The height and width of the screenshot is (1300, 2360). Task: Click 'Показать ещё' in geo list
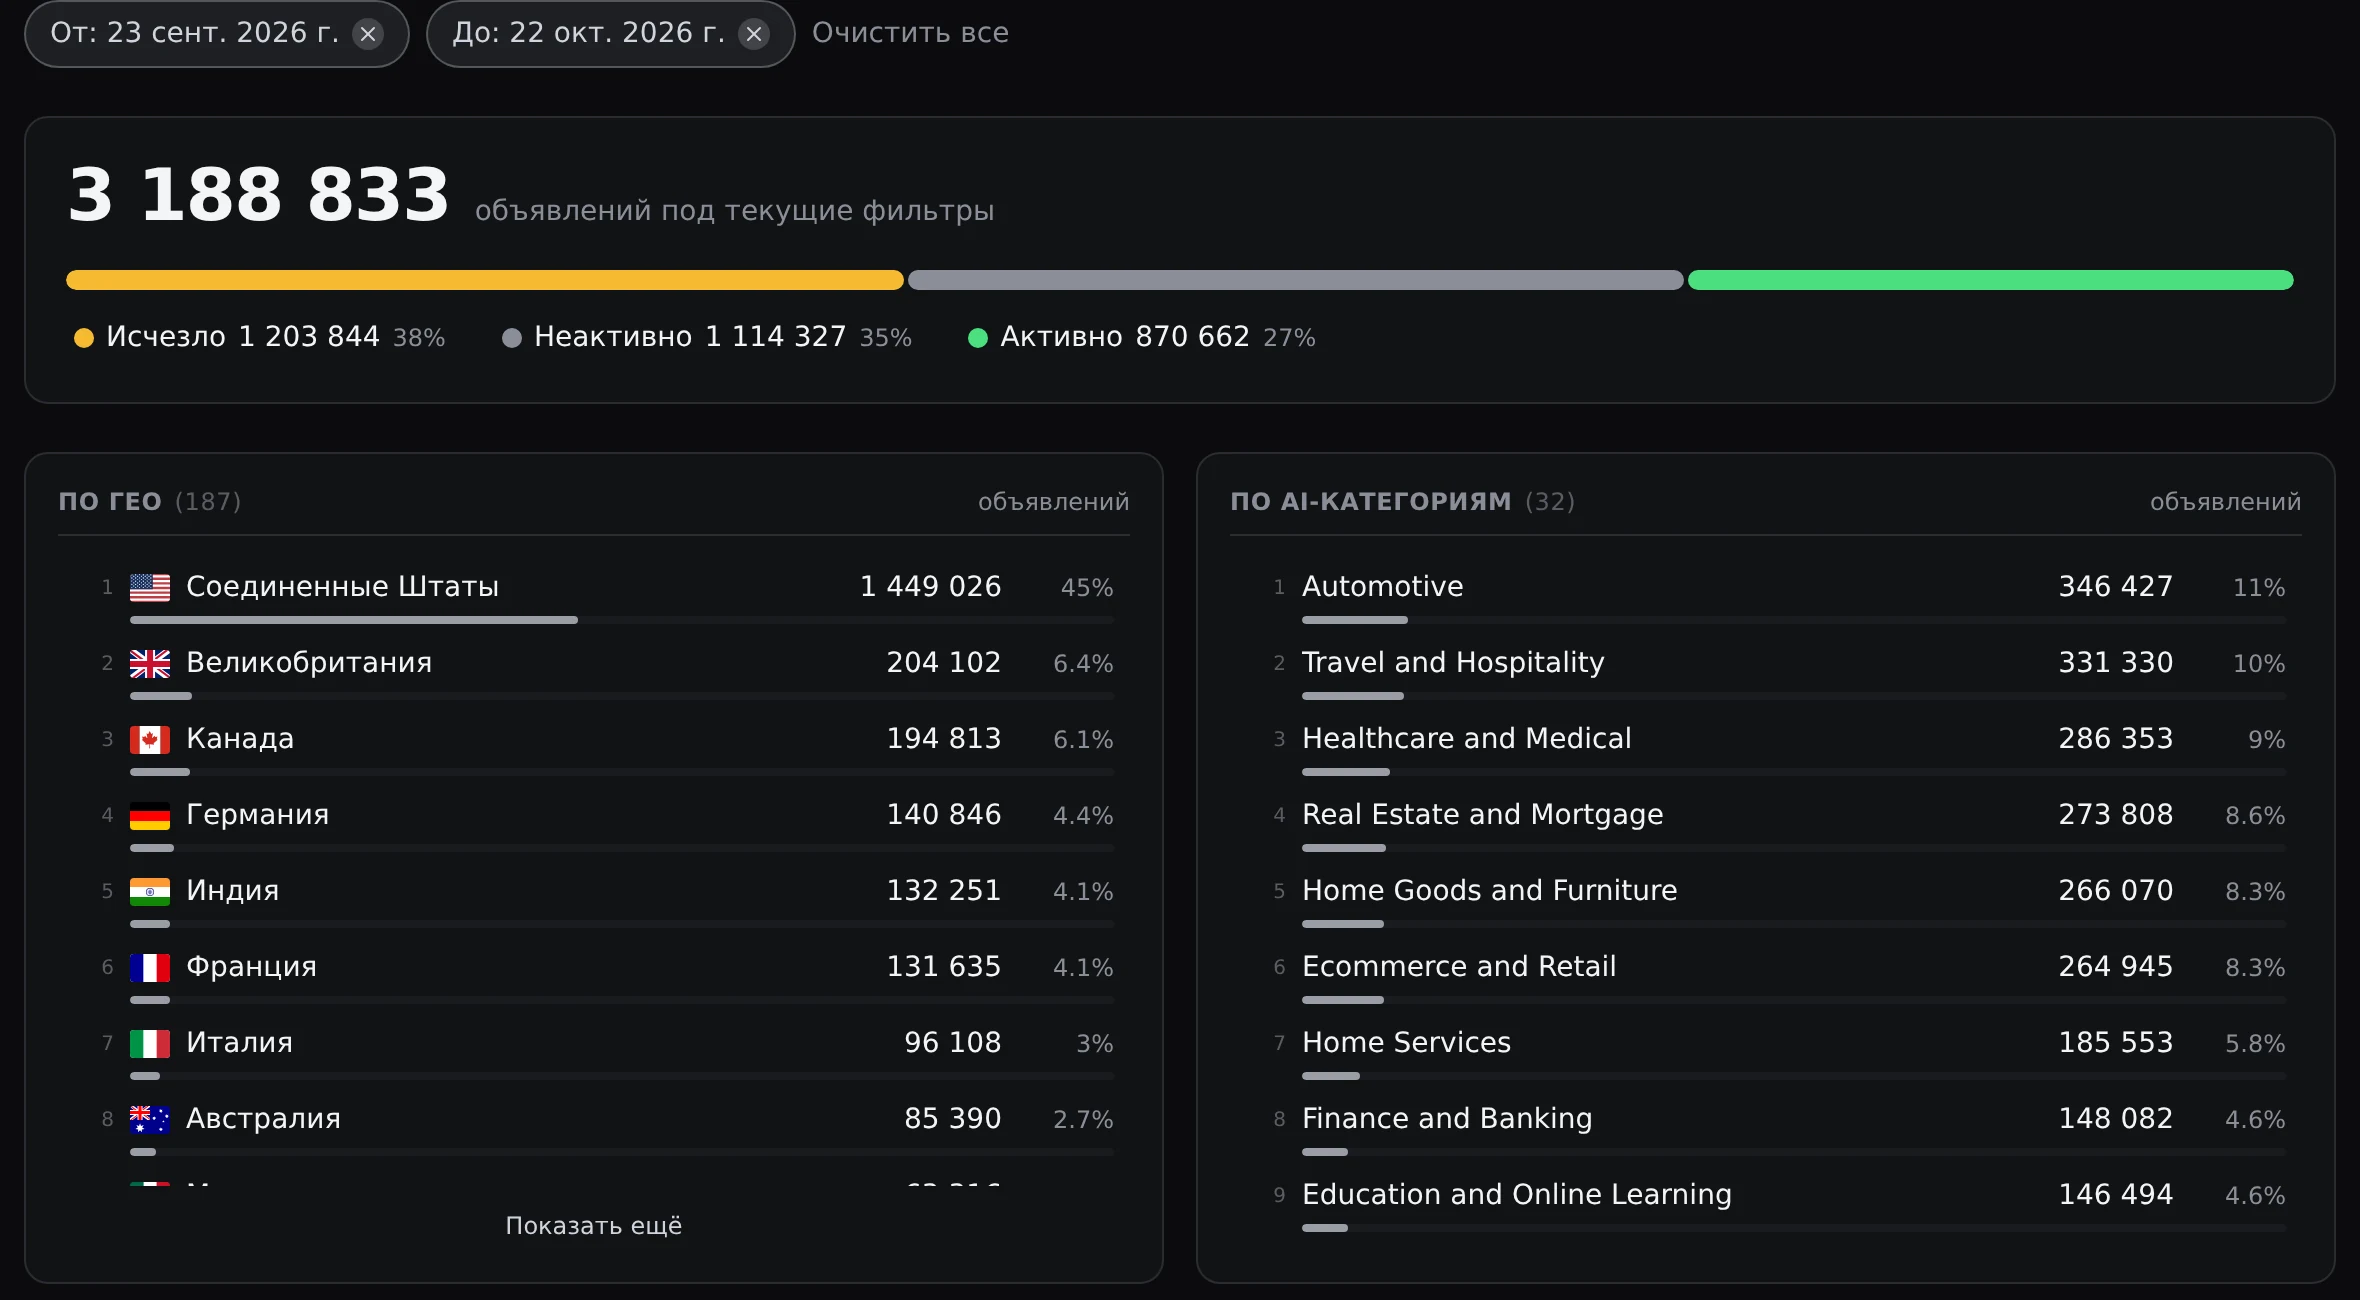click(x=594, y=1225)
